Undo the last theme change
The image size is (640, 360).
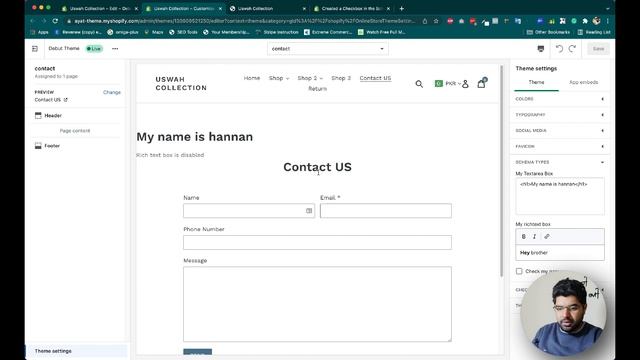(x=559, y=49)
